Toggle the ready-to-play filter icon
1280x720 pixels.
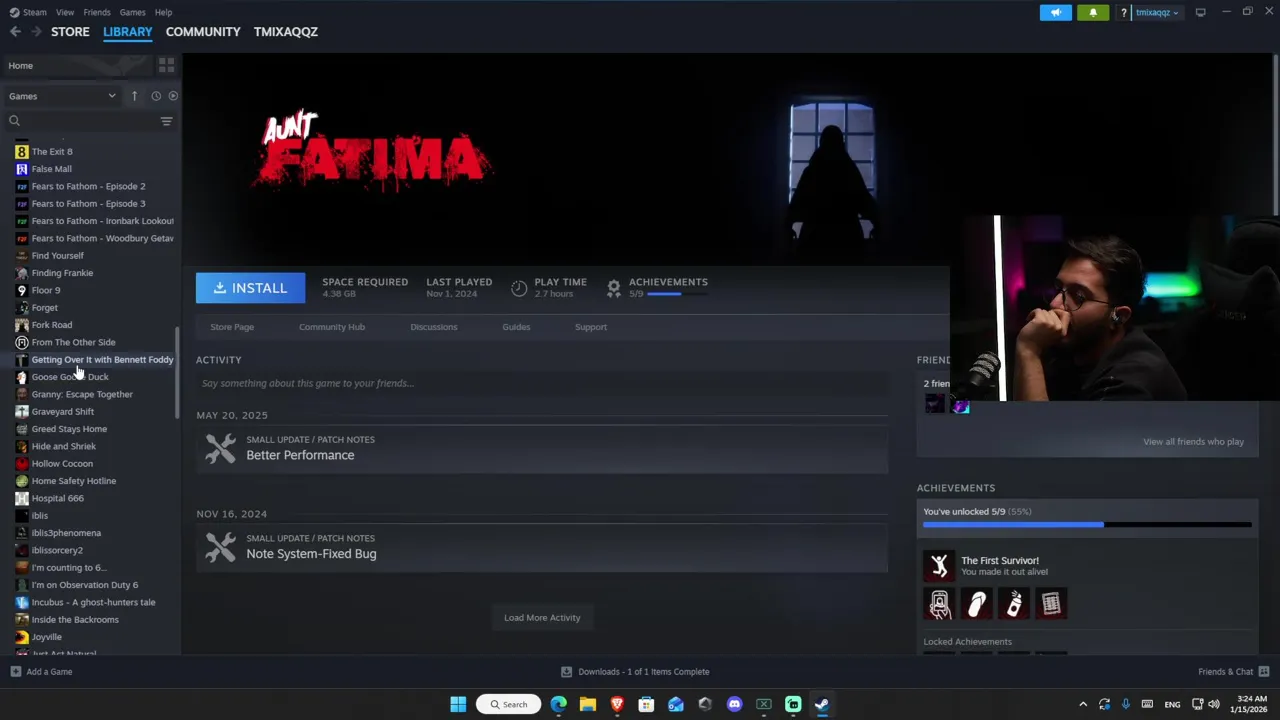click(173, 96)
